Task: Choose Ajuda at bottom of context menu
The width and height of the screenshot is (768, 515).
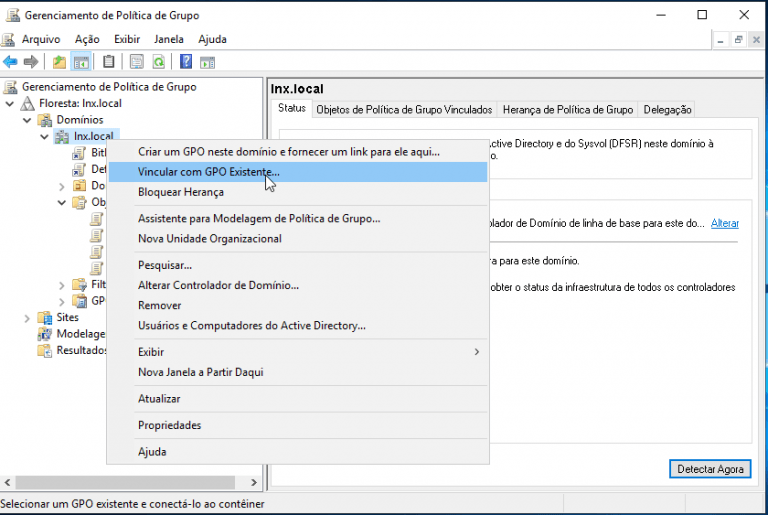Action: click(298, 451)
